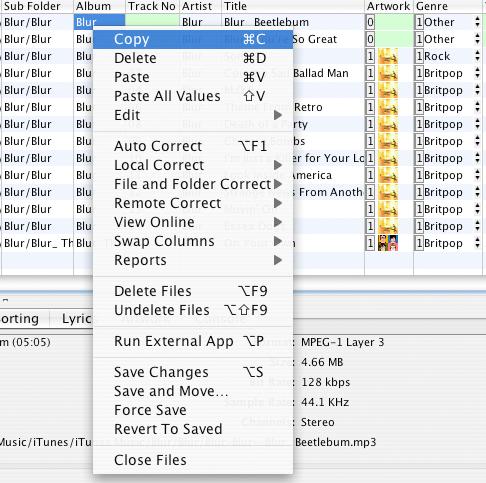Image resolution: width=486 pixels, height=483 pixels.
Task: Click album artwork thumbnail in Rock row
Action: pos(388,56)
